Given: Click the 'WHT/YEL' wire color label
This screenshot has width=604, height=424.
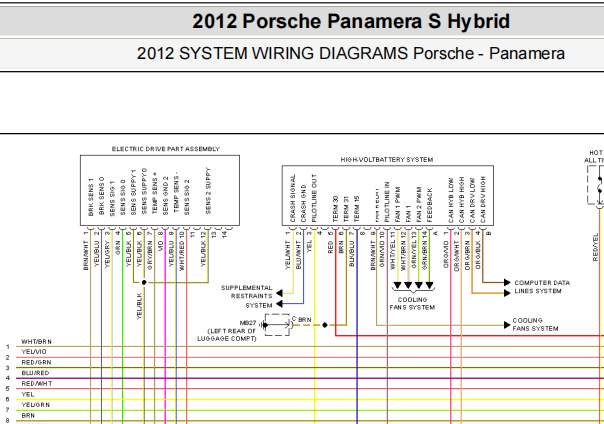Looking at the screenshot, I should pos(393,255).
